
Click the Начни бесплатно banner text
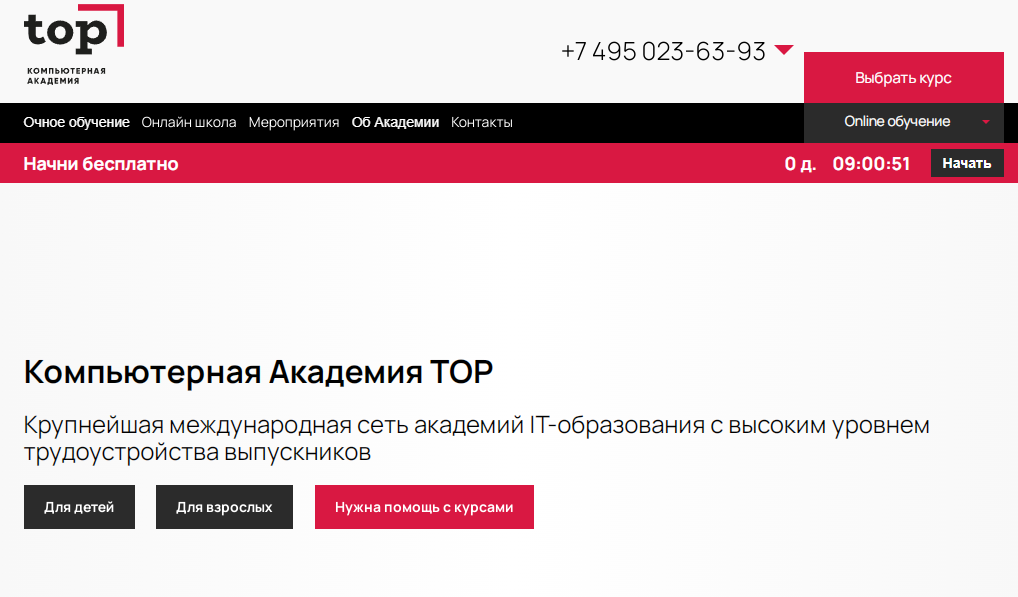(x=101, y=164)
